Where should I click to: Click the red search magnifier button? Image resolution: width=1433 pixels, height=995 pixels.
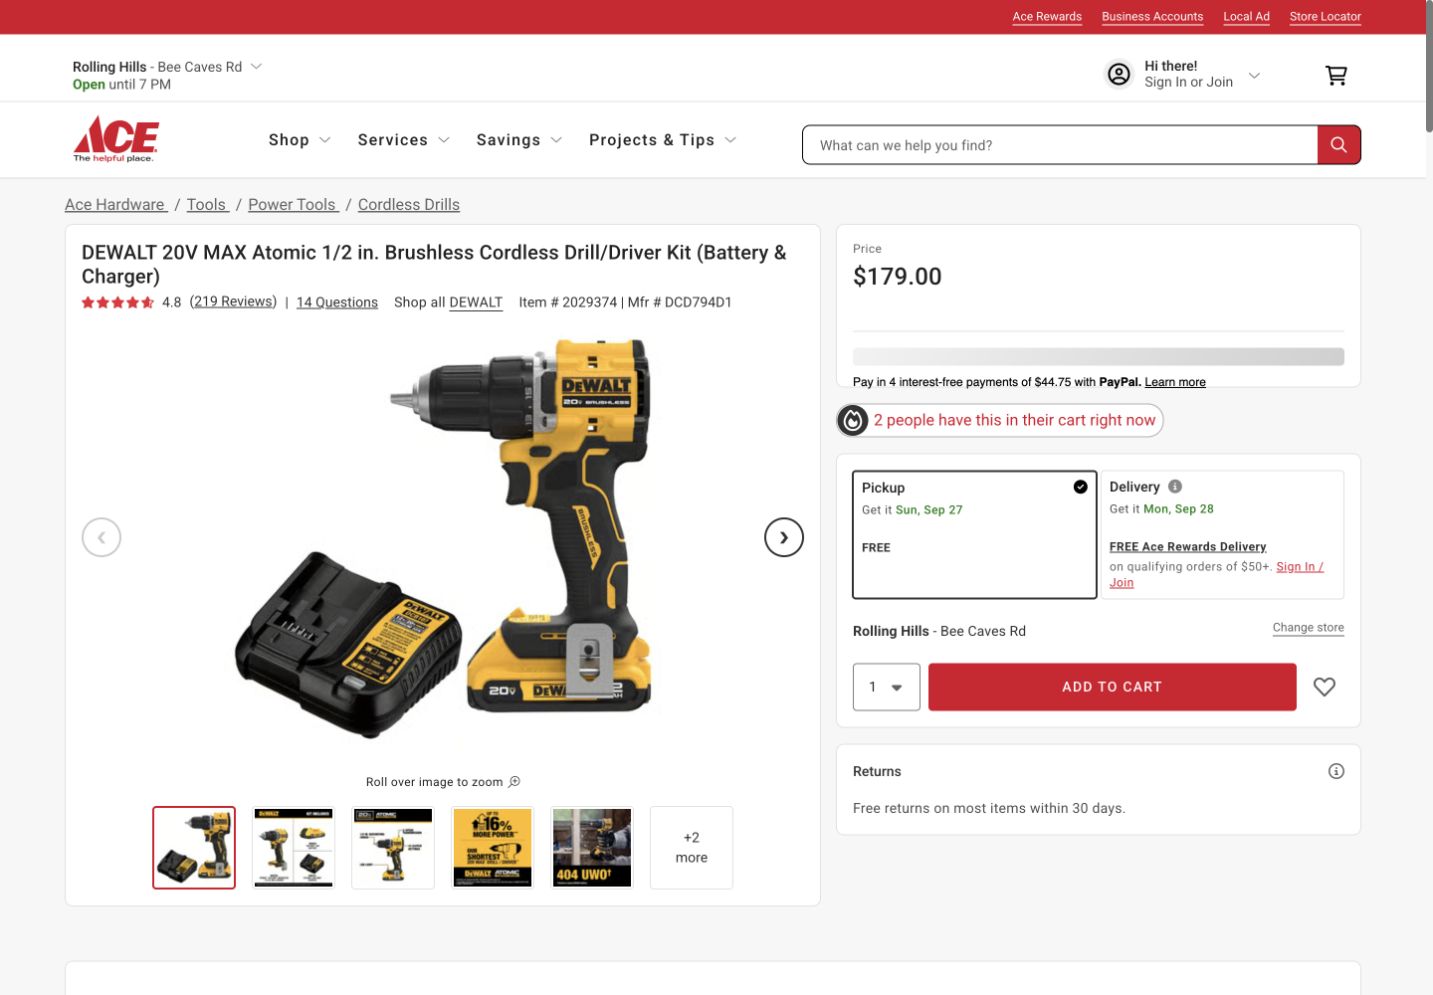pos(1339,145)
